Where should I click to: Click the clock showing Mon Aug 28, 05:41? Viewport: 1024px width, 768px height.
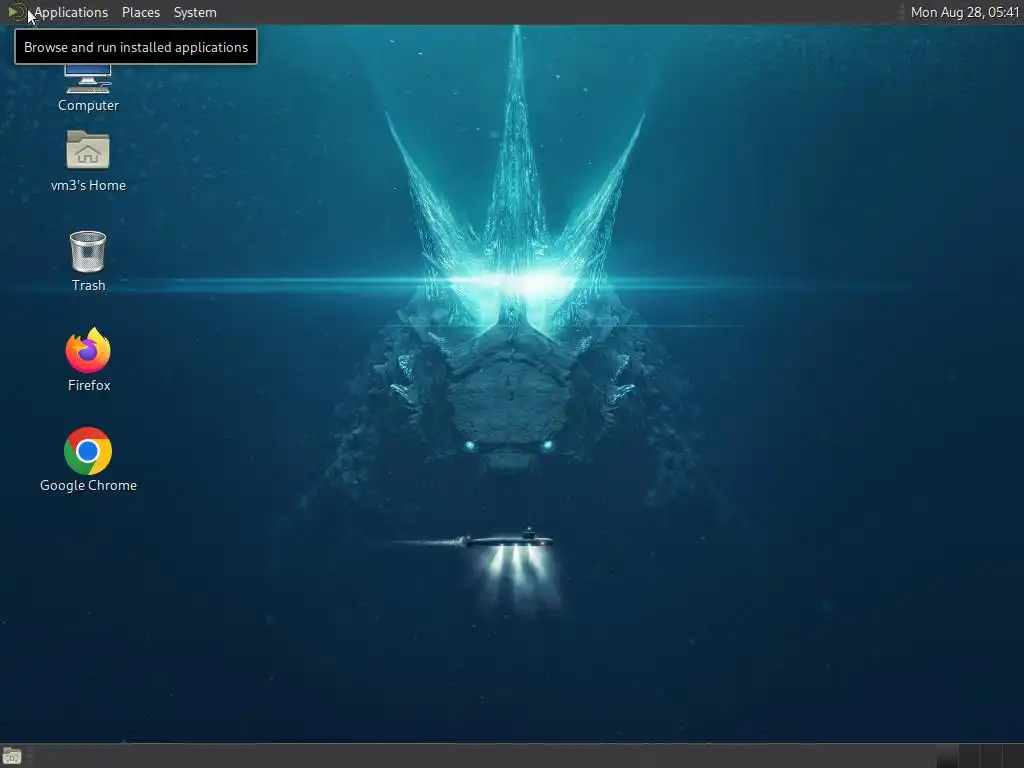pos(965,12)
